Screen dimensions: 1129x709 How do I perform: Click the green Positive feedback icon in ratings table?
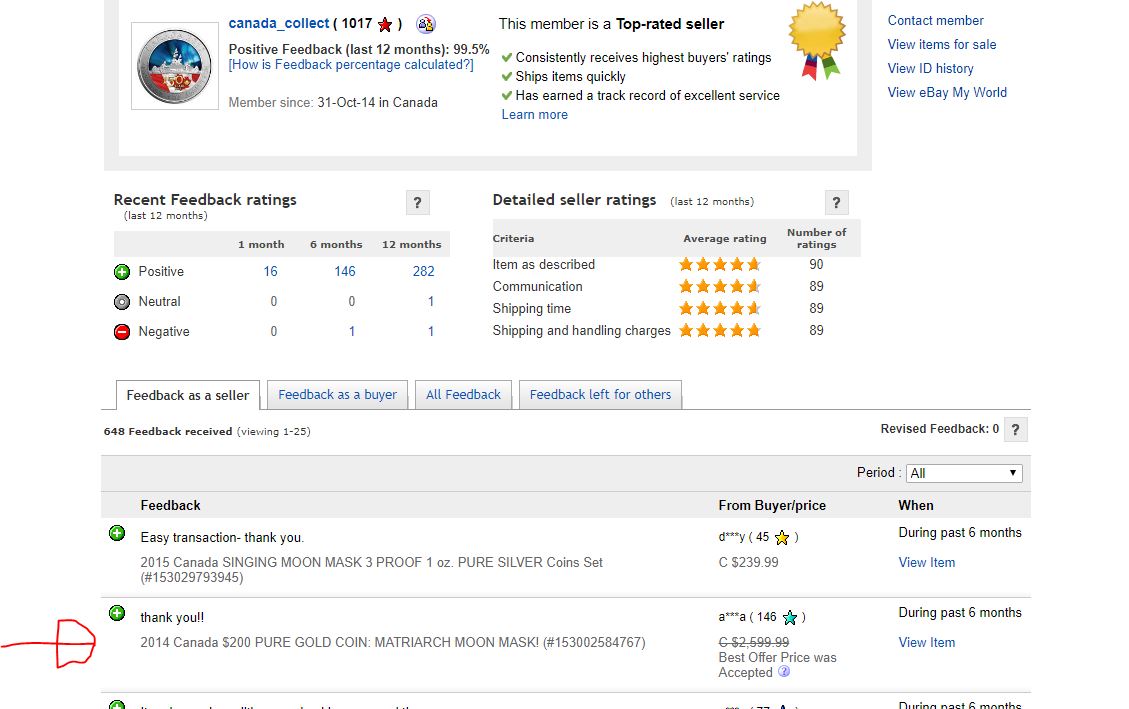(x=122, y=272)
